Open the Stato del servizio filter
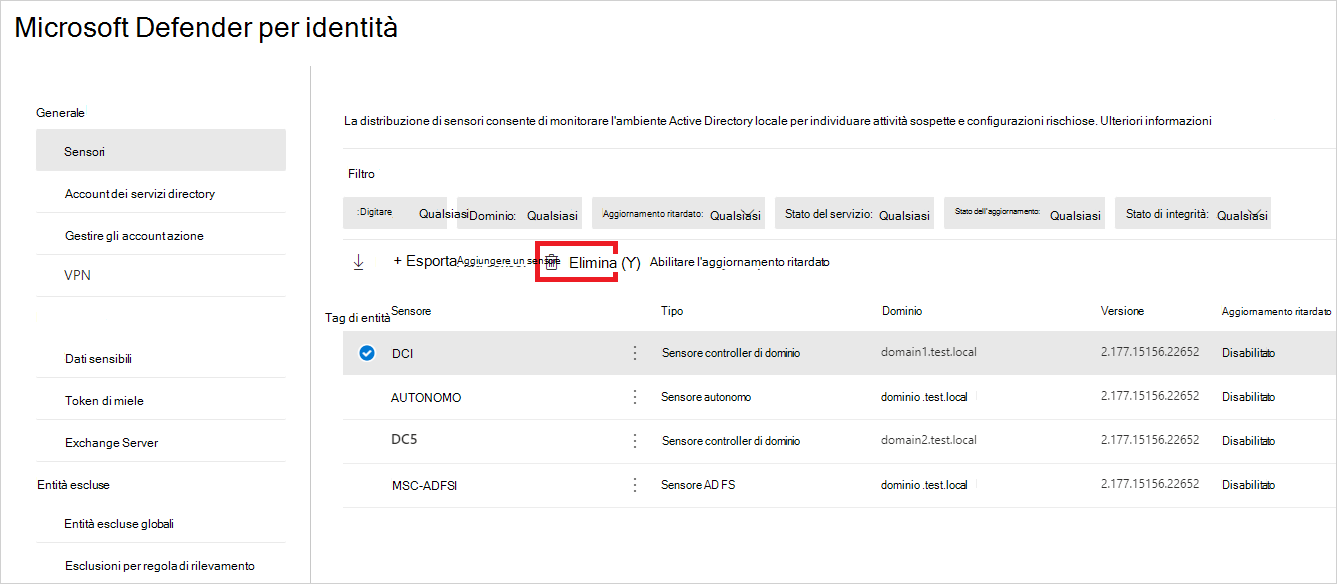The height and width of the screenshot is (584, 1337). [855, 214]
